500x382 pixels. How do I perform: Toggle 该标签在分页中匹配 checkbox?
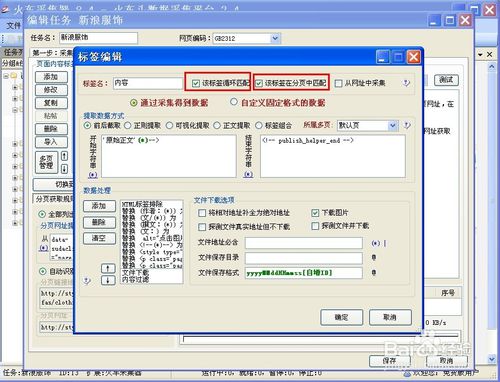(x=259, y=83)
